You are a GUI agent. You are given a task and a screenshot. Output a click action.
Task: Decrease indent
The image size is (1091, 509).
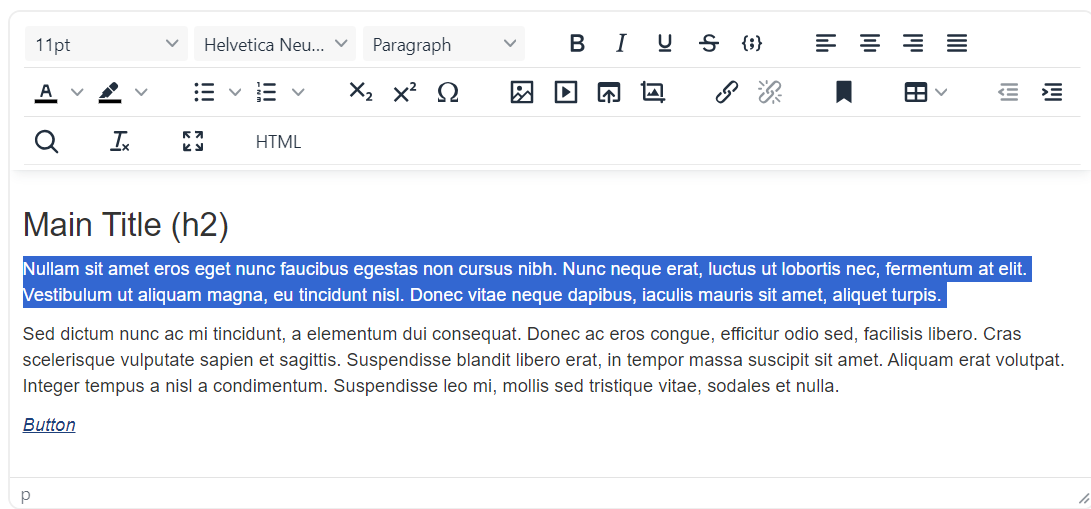tap(1008, 92)
